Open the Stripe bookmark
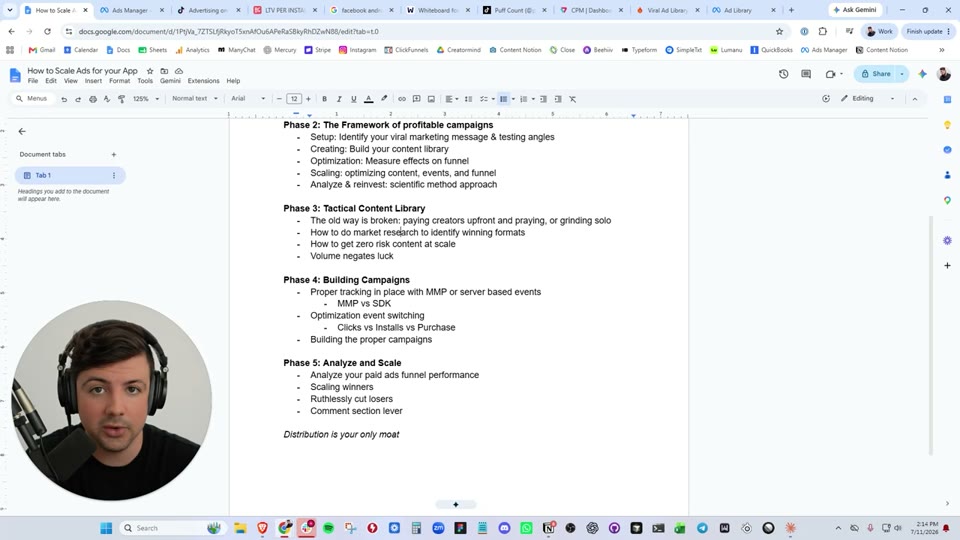 [x=317, y=50]
